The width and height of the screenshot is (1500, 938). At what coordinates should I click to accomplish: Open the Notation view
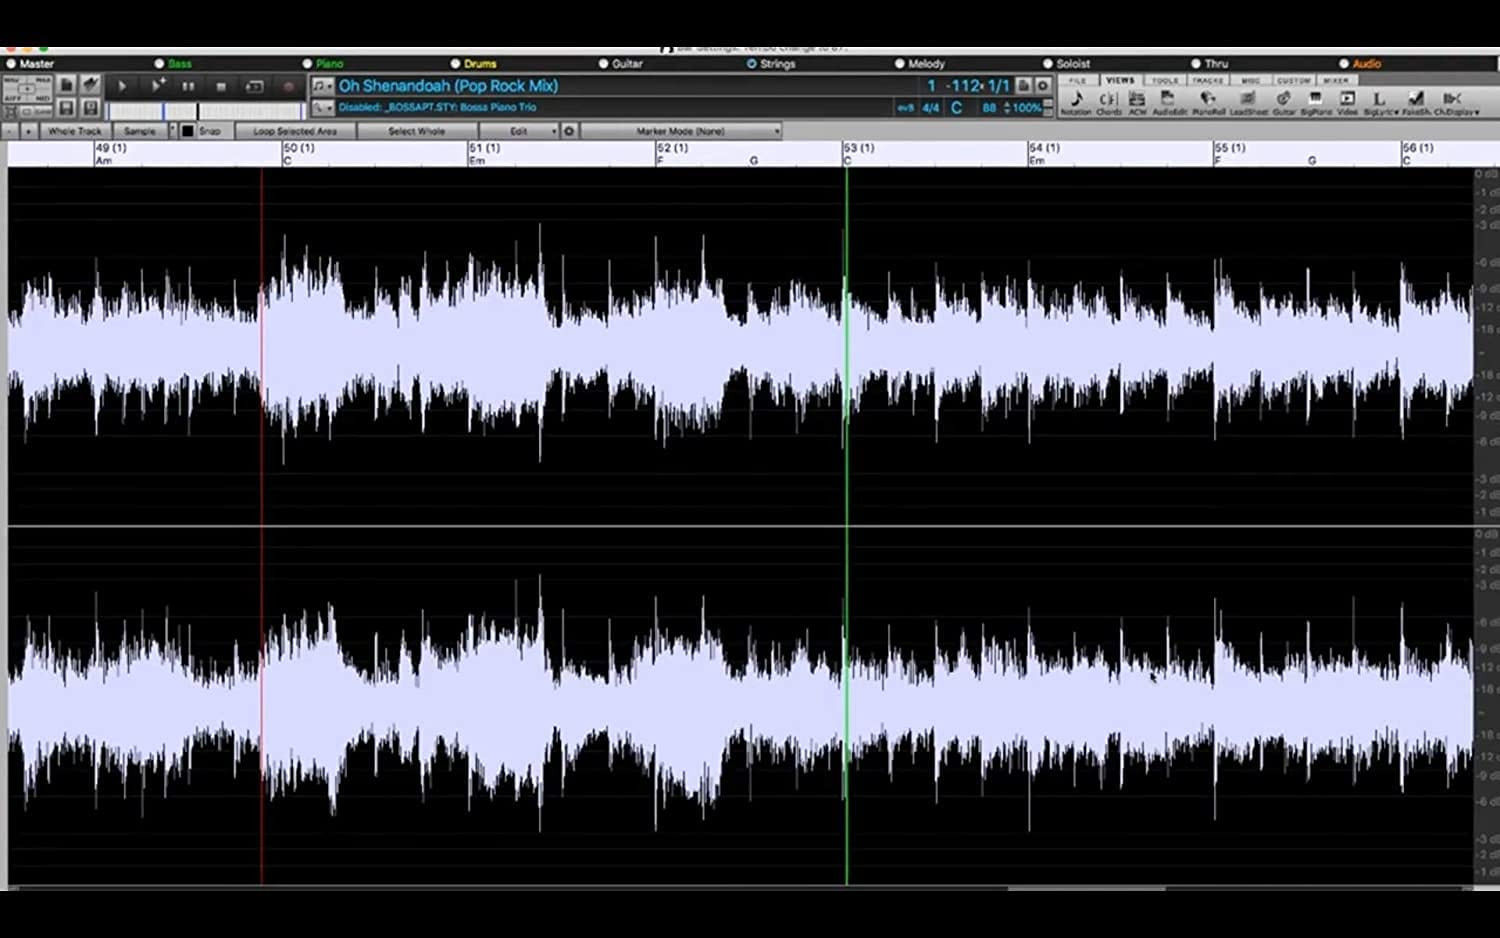point(1076,101)
